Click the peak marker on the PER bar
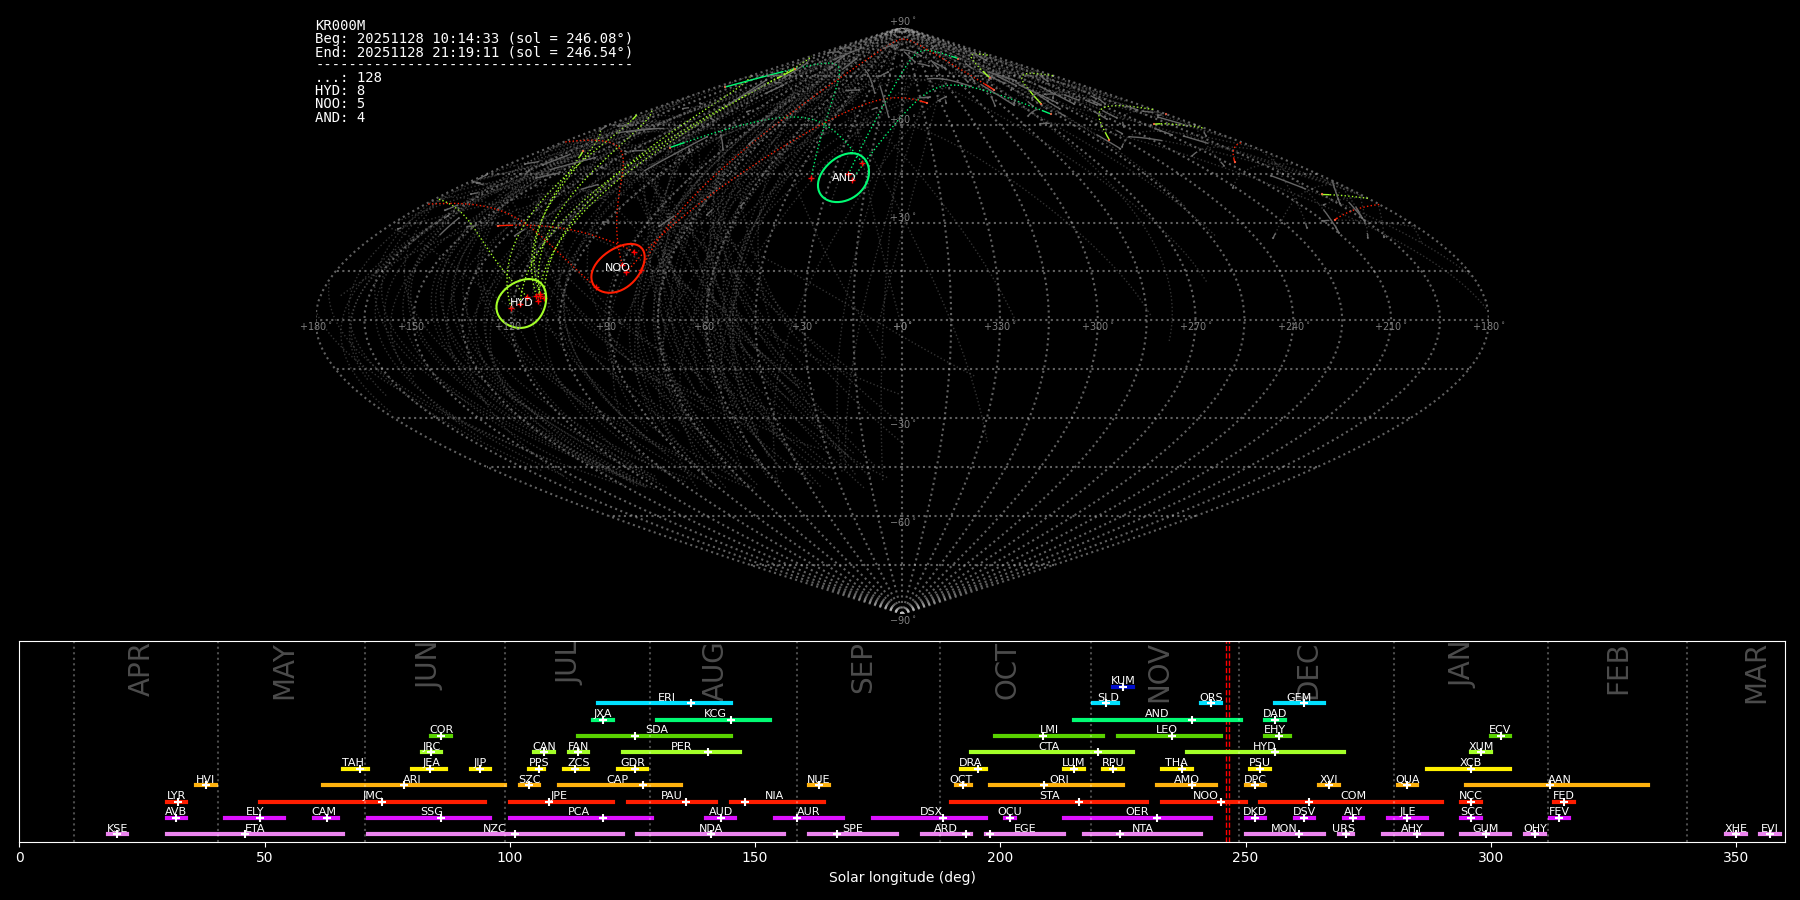 pos(708,752)
